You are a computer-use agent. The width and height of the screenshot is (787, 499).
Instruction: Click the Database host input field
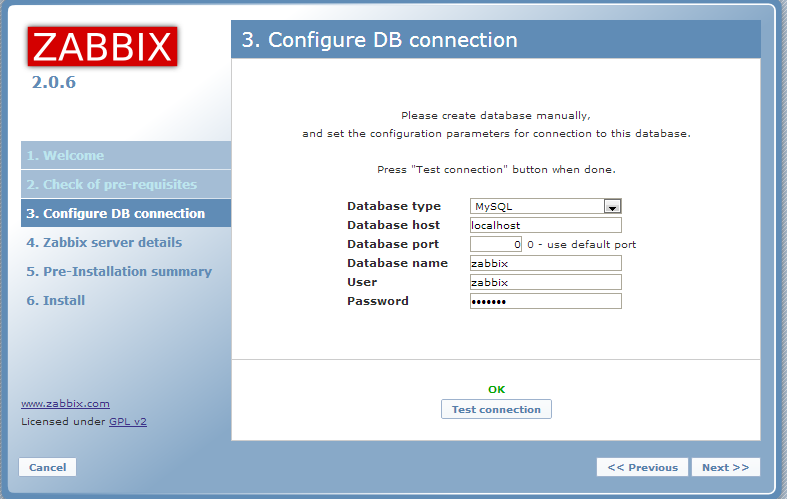546,225
